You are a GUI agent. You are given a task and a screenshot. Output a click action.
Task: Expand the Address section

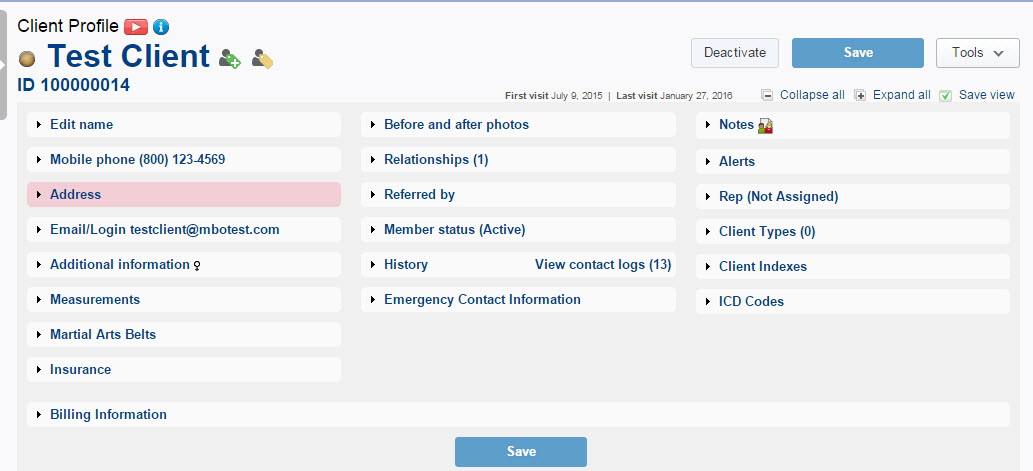pos(184,194)
